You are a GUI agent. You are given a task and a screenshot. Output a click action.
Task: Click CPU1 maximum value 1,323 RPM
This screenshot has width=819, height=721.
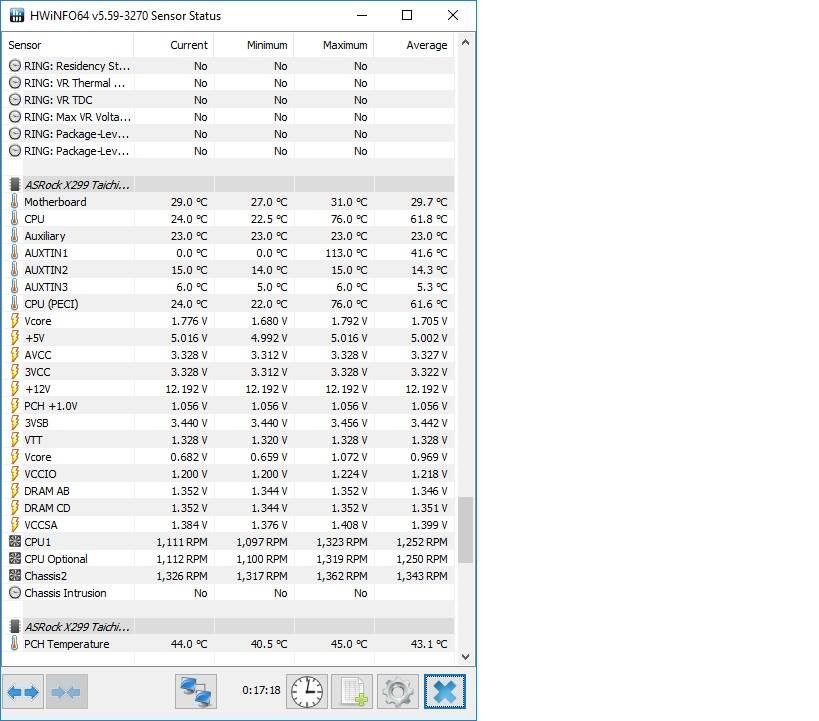[x=342, y=542]
